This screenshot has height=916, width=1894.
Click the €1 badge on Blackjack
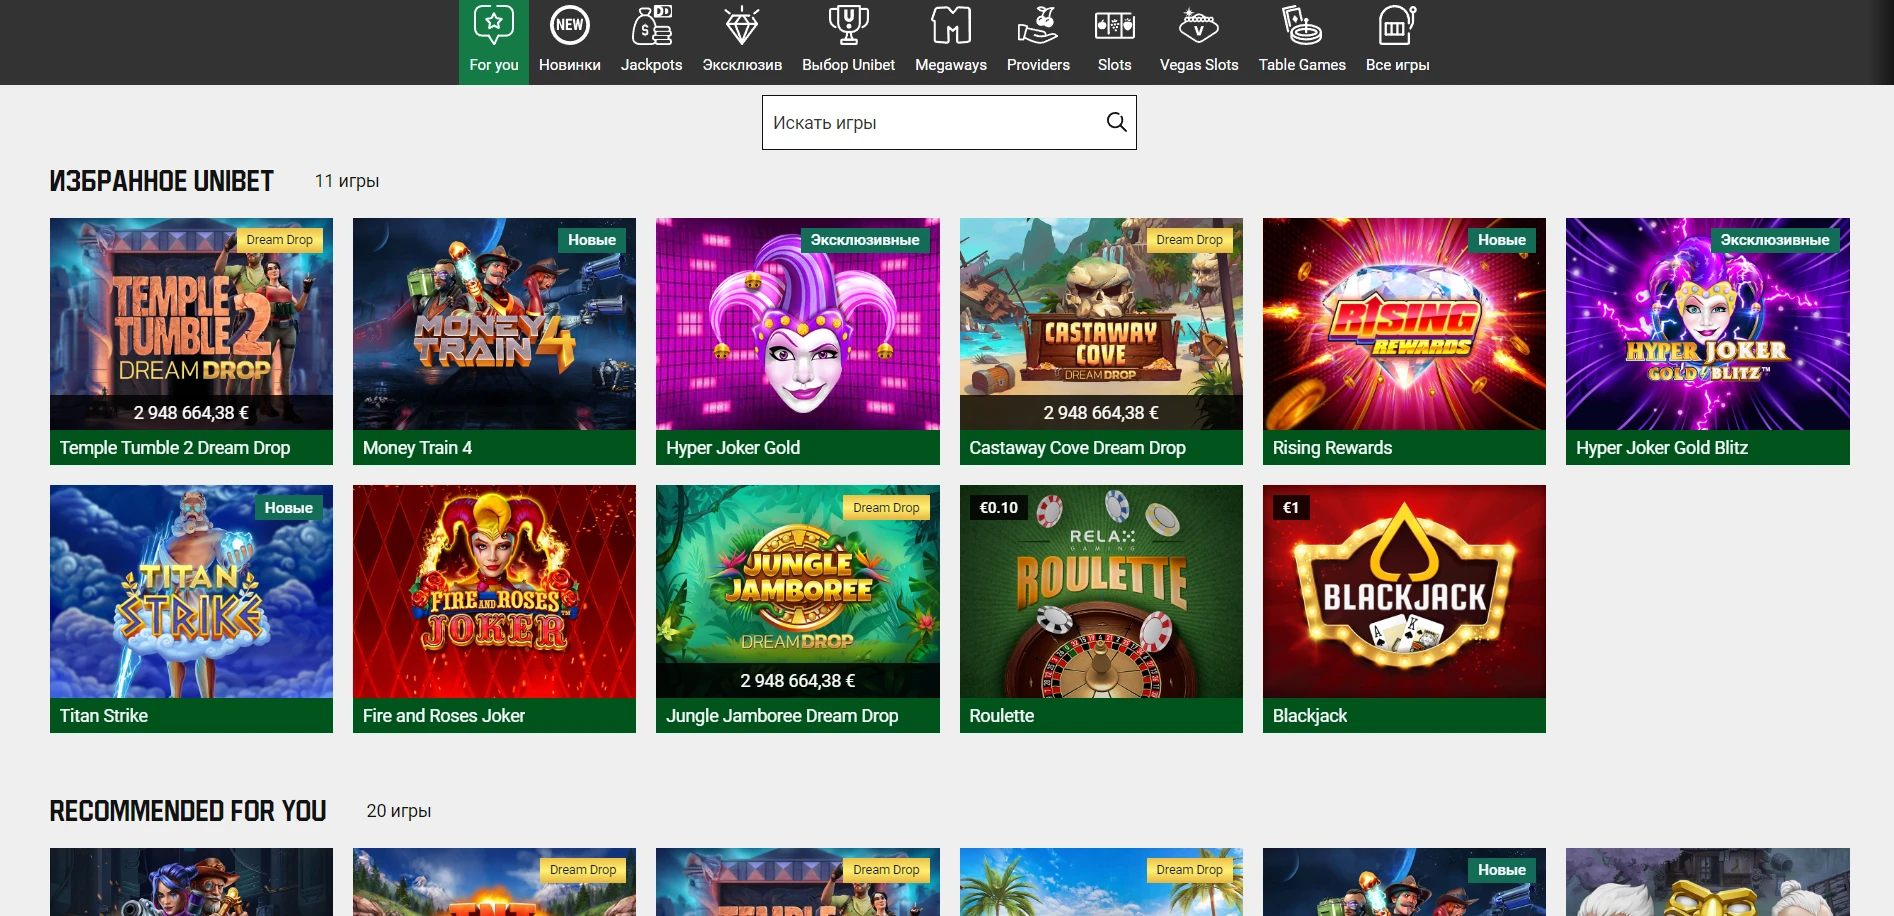[x=1291, y=508]
